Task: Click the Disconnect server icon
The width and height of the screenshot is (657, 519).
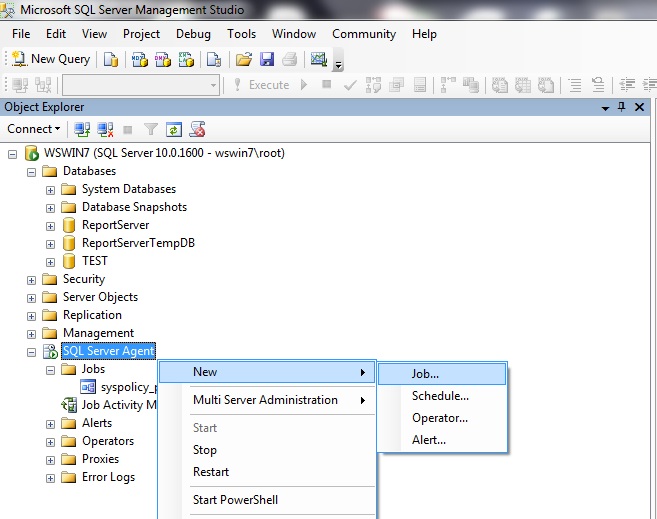Action: [105, 129]
